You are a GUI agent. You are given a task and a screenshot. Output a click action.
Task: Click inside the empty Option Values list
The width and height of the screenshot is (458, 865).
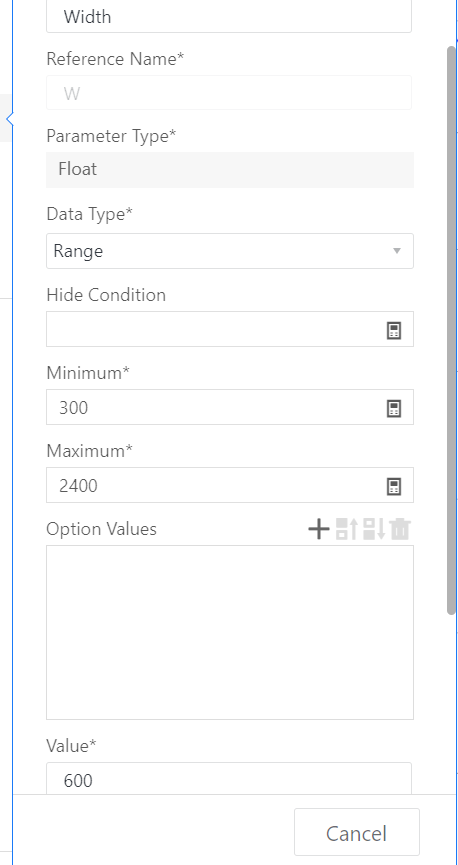point(230,633)
